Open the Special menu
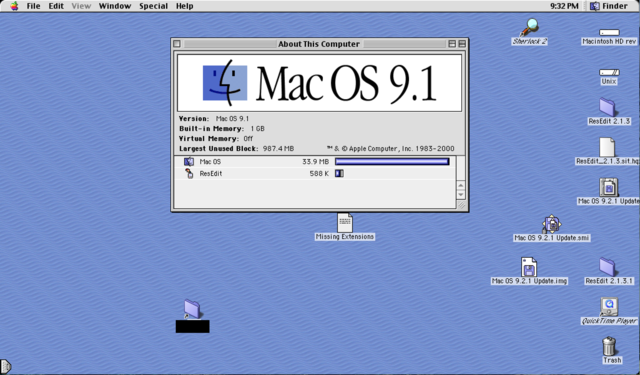 [153, 6]
